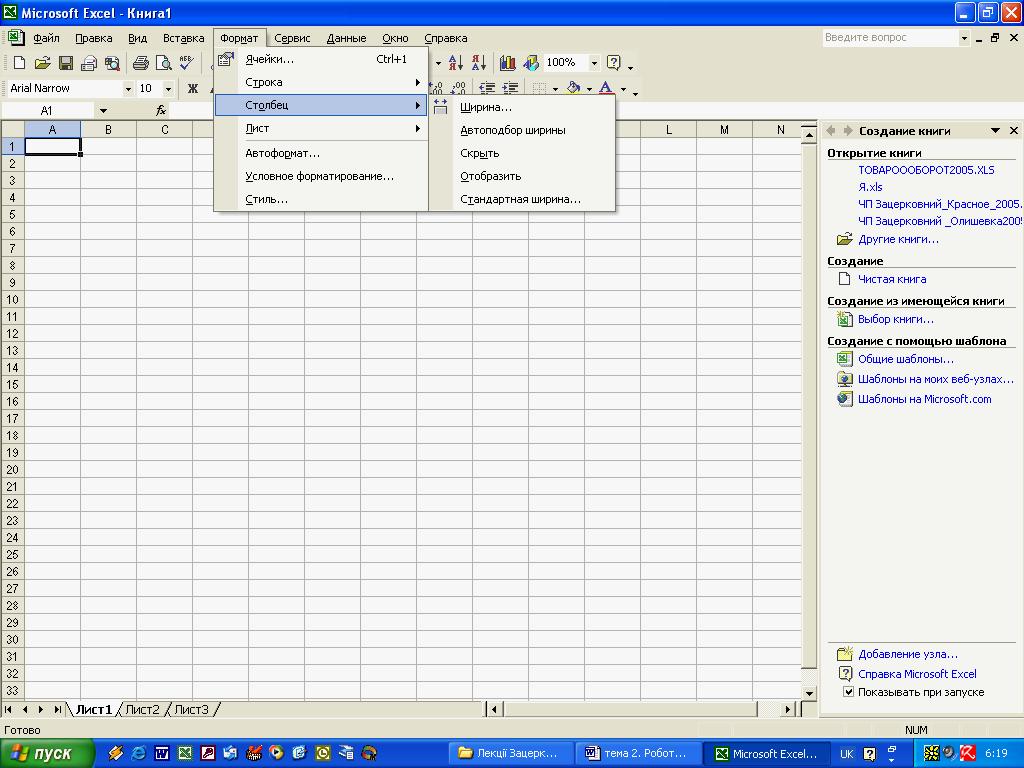Expand the Строка submenu
This screenshot has height=768, width=1024.
(321, 82)
